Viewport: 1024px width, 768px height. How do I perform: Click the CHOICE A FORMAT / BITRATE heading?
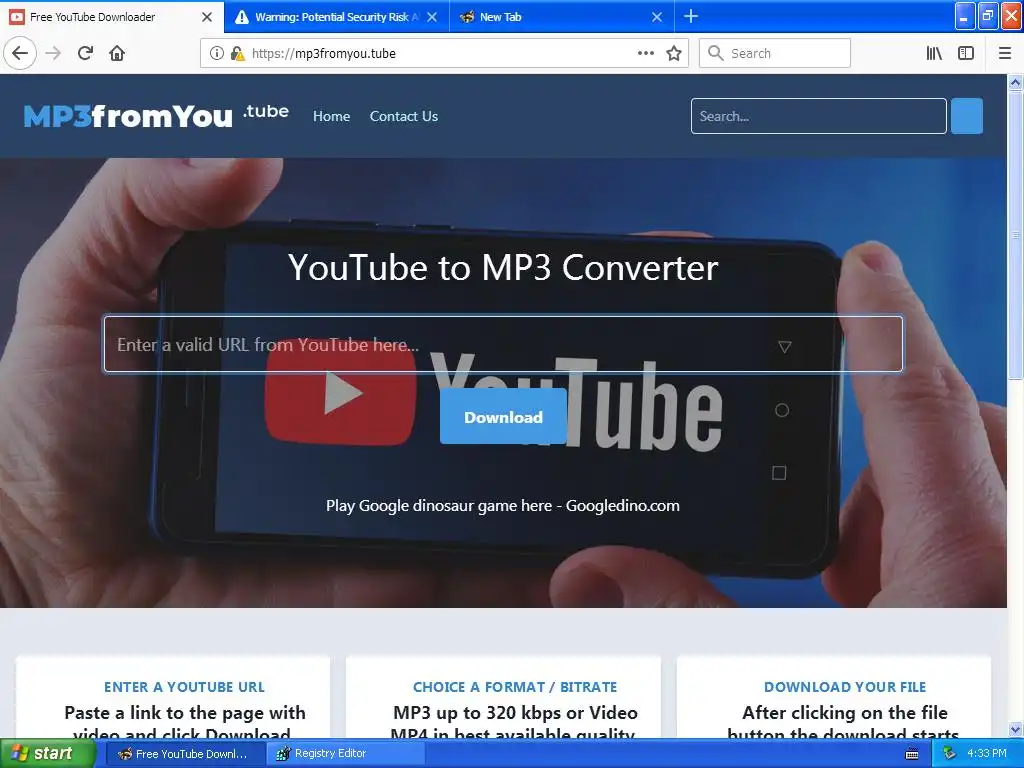click(515, 687)
